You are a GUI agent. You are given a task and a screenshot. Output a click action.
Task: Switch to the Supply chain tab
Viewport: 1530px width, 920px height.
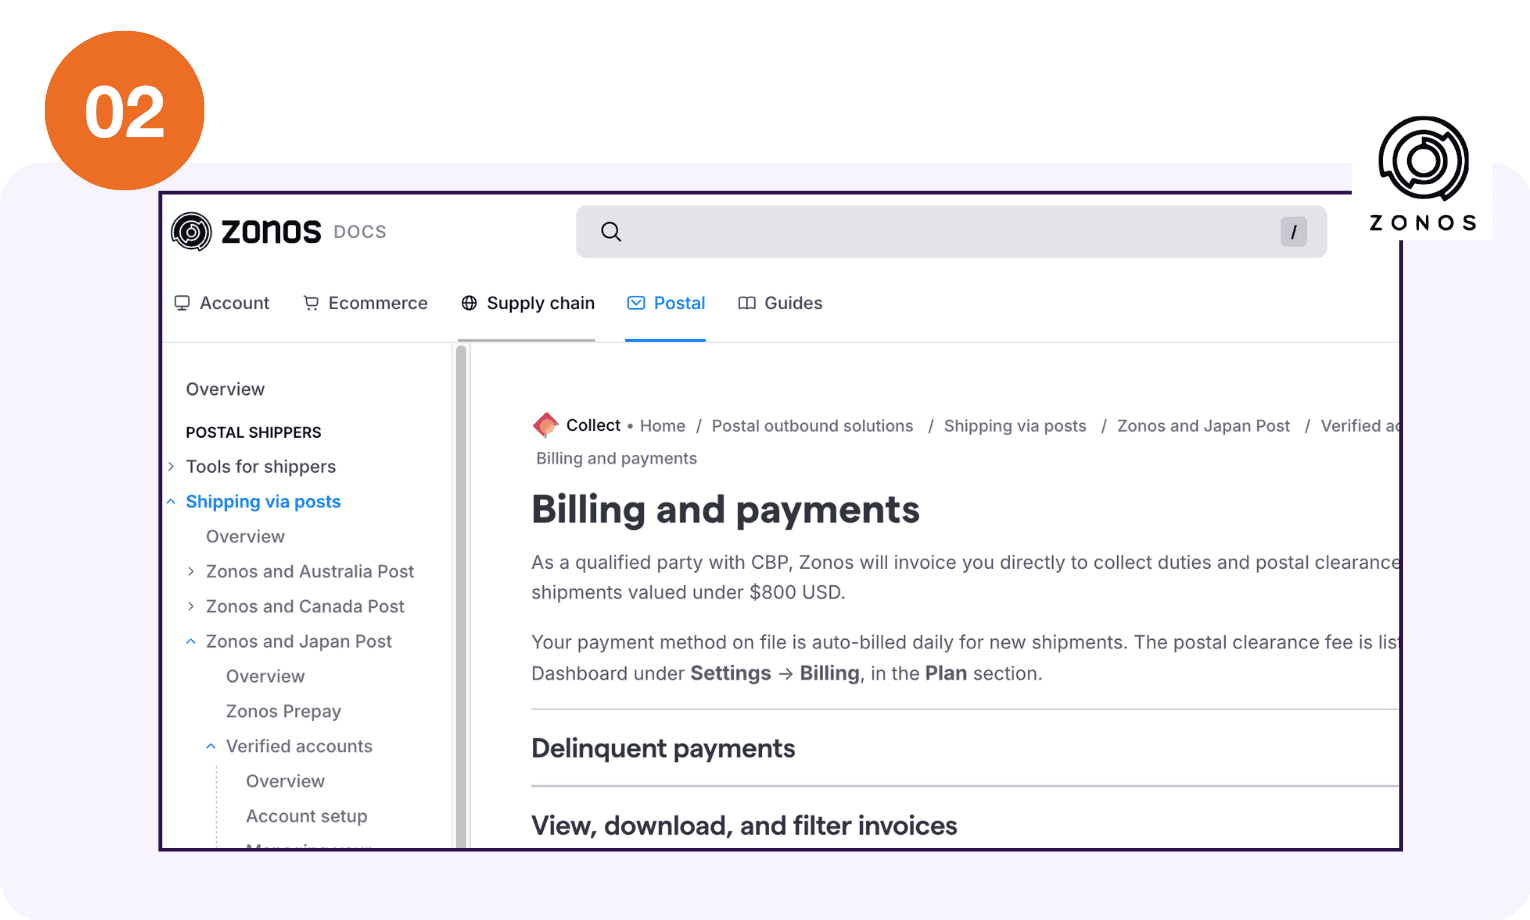click(528, 303)
